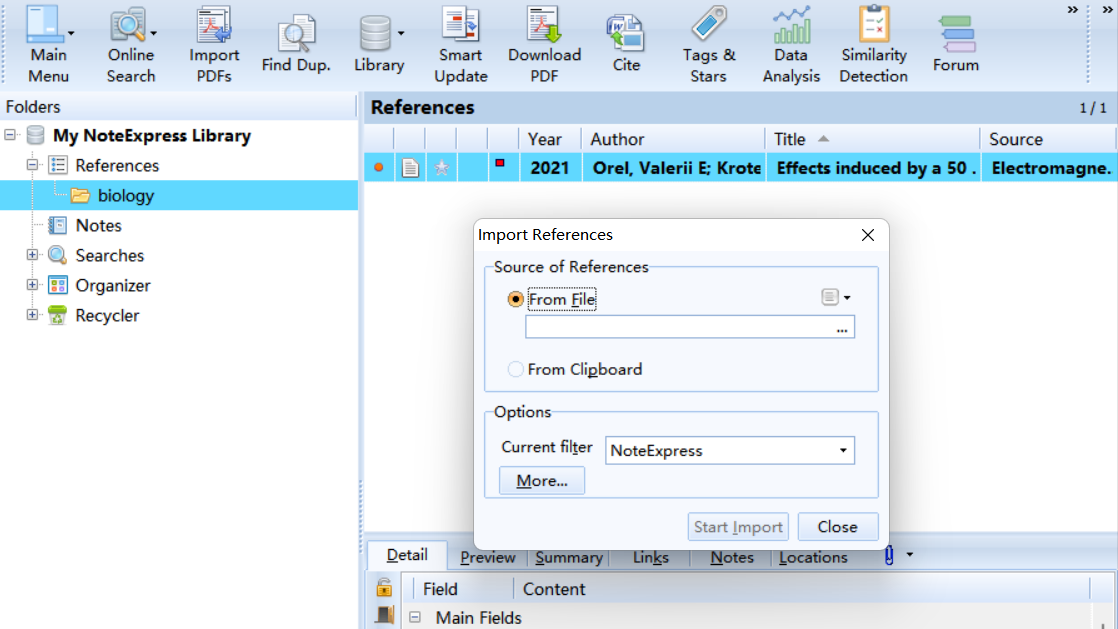The height and width of the screenshot is (629, 1118).
Task: Open the Library toolbar button
Action: pyautogui.click(x=379, y=44)
